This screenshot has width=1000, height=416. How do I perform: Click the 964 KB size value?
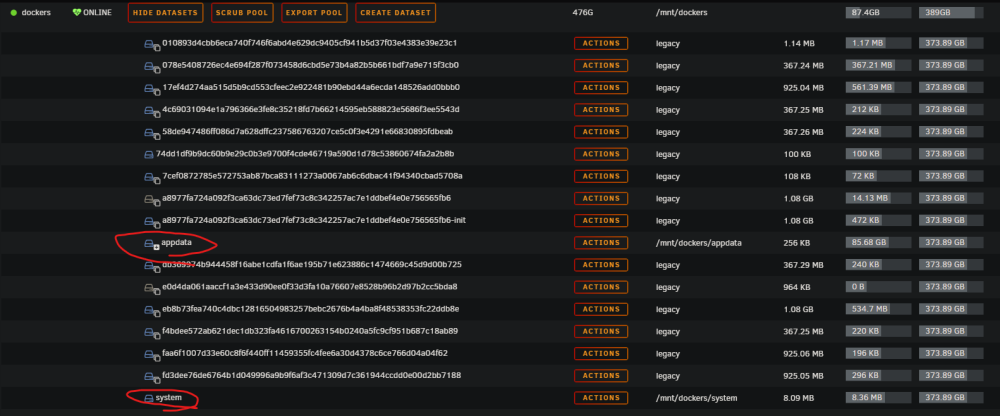pos(797,287)
